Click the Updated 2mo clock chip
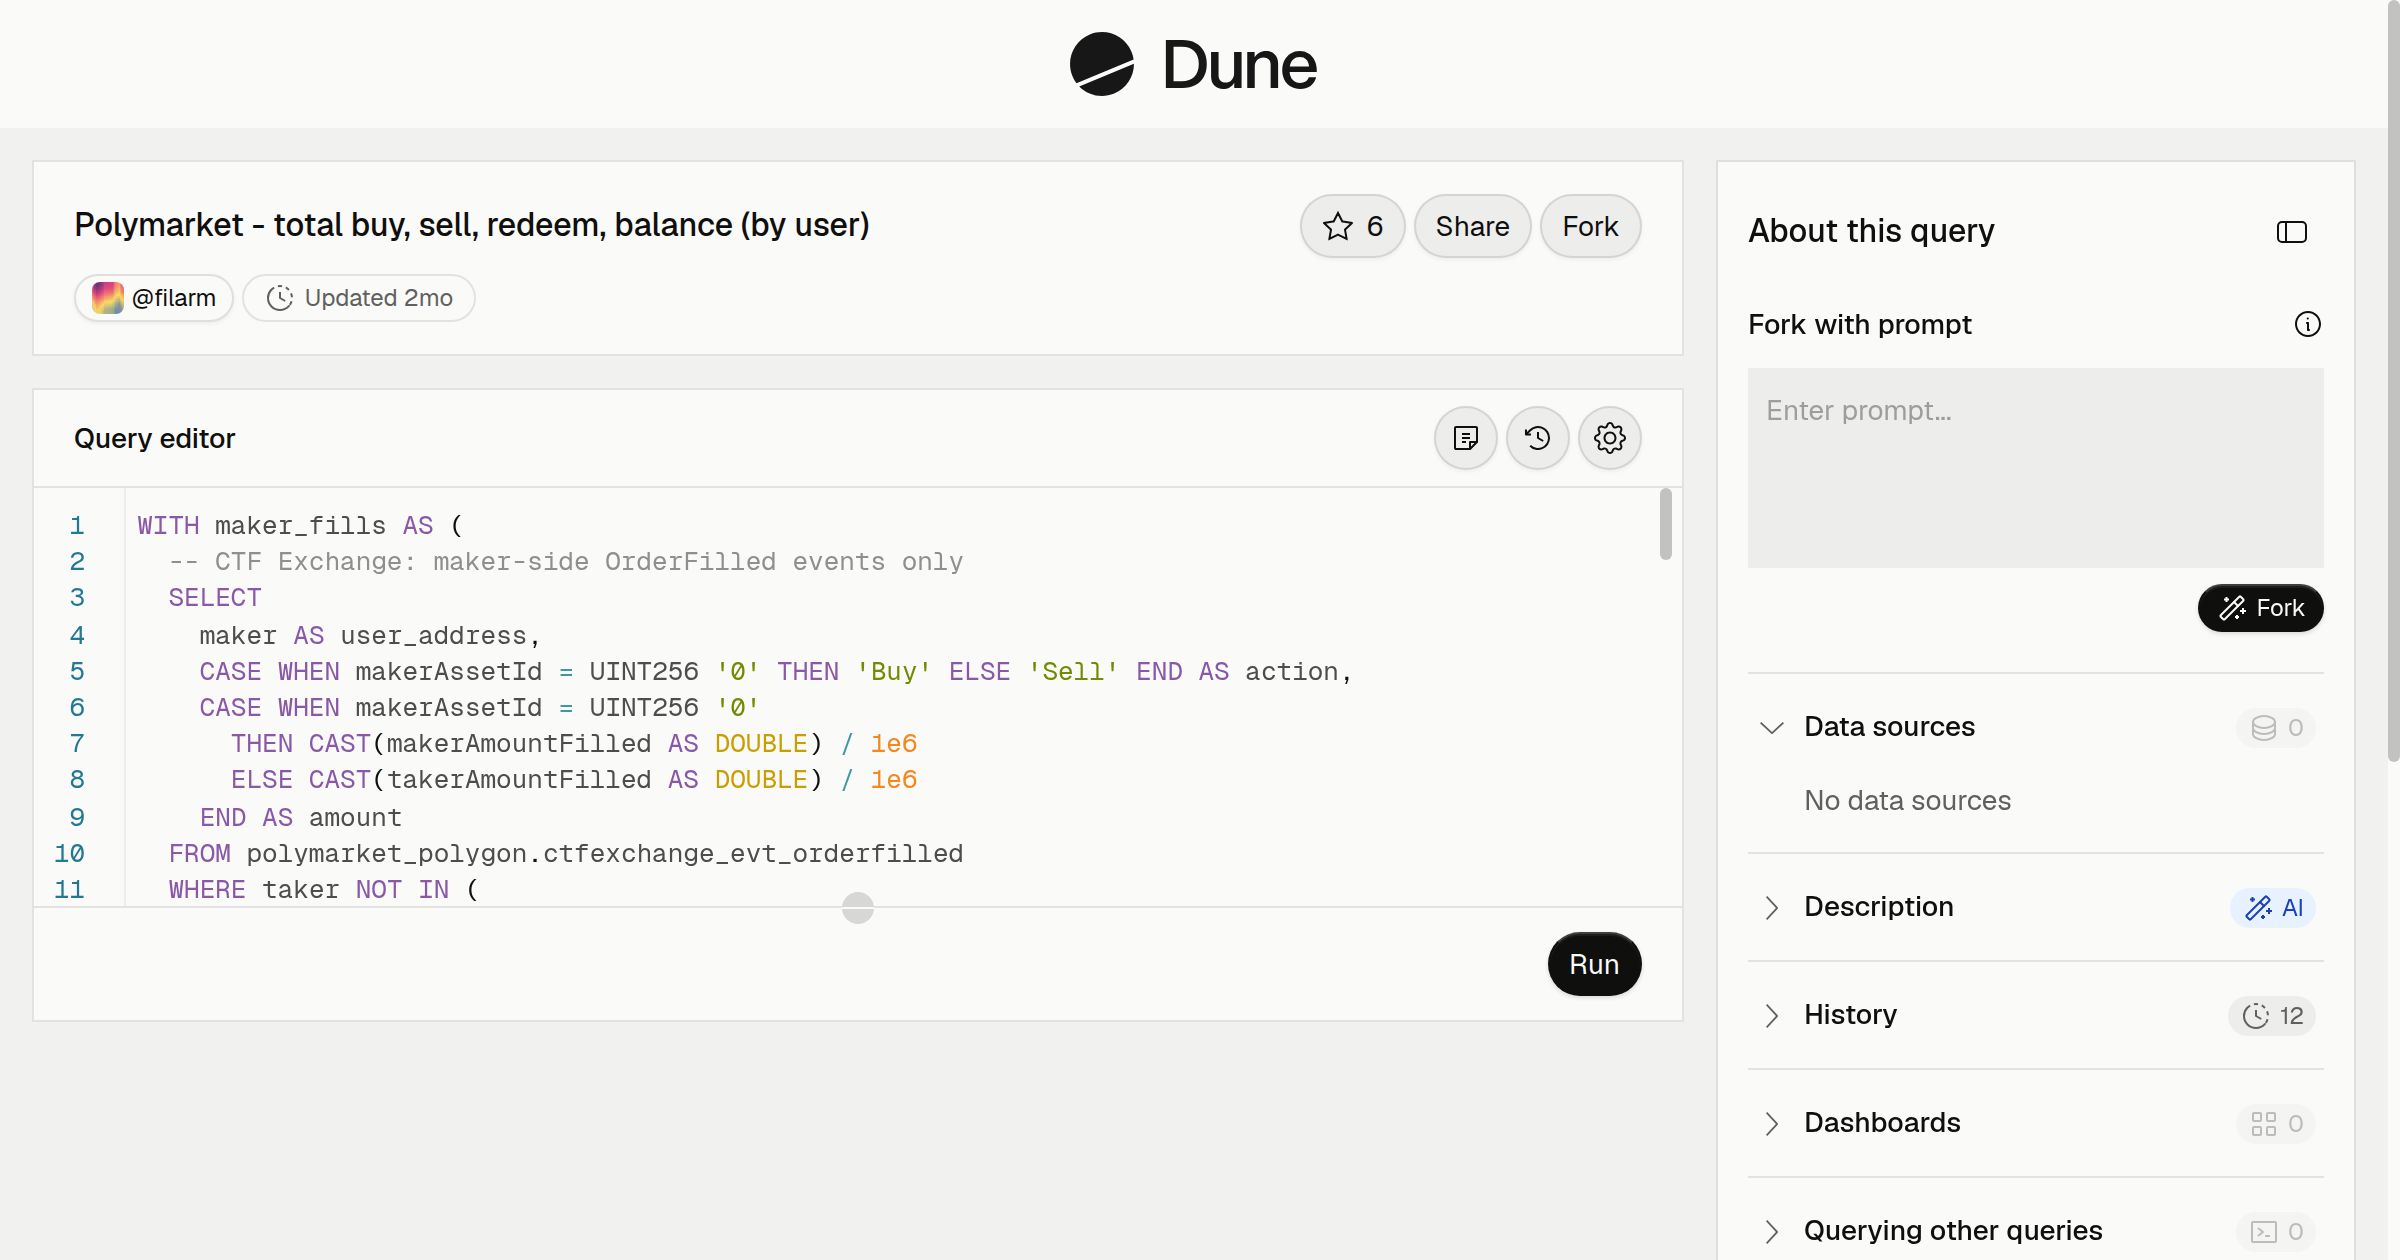 pyautogui.click(x=359, y=298)
